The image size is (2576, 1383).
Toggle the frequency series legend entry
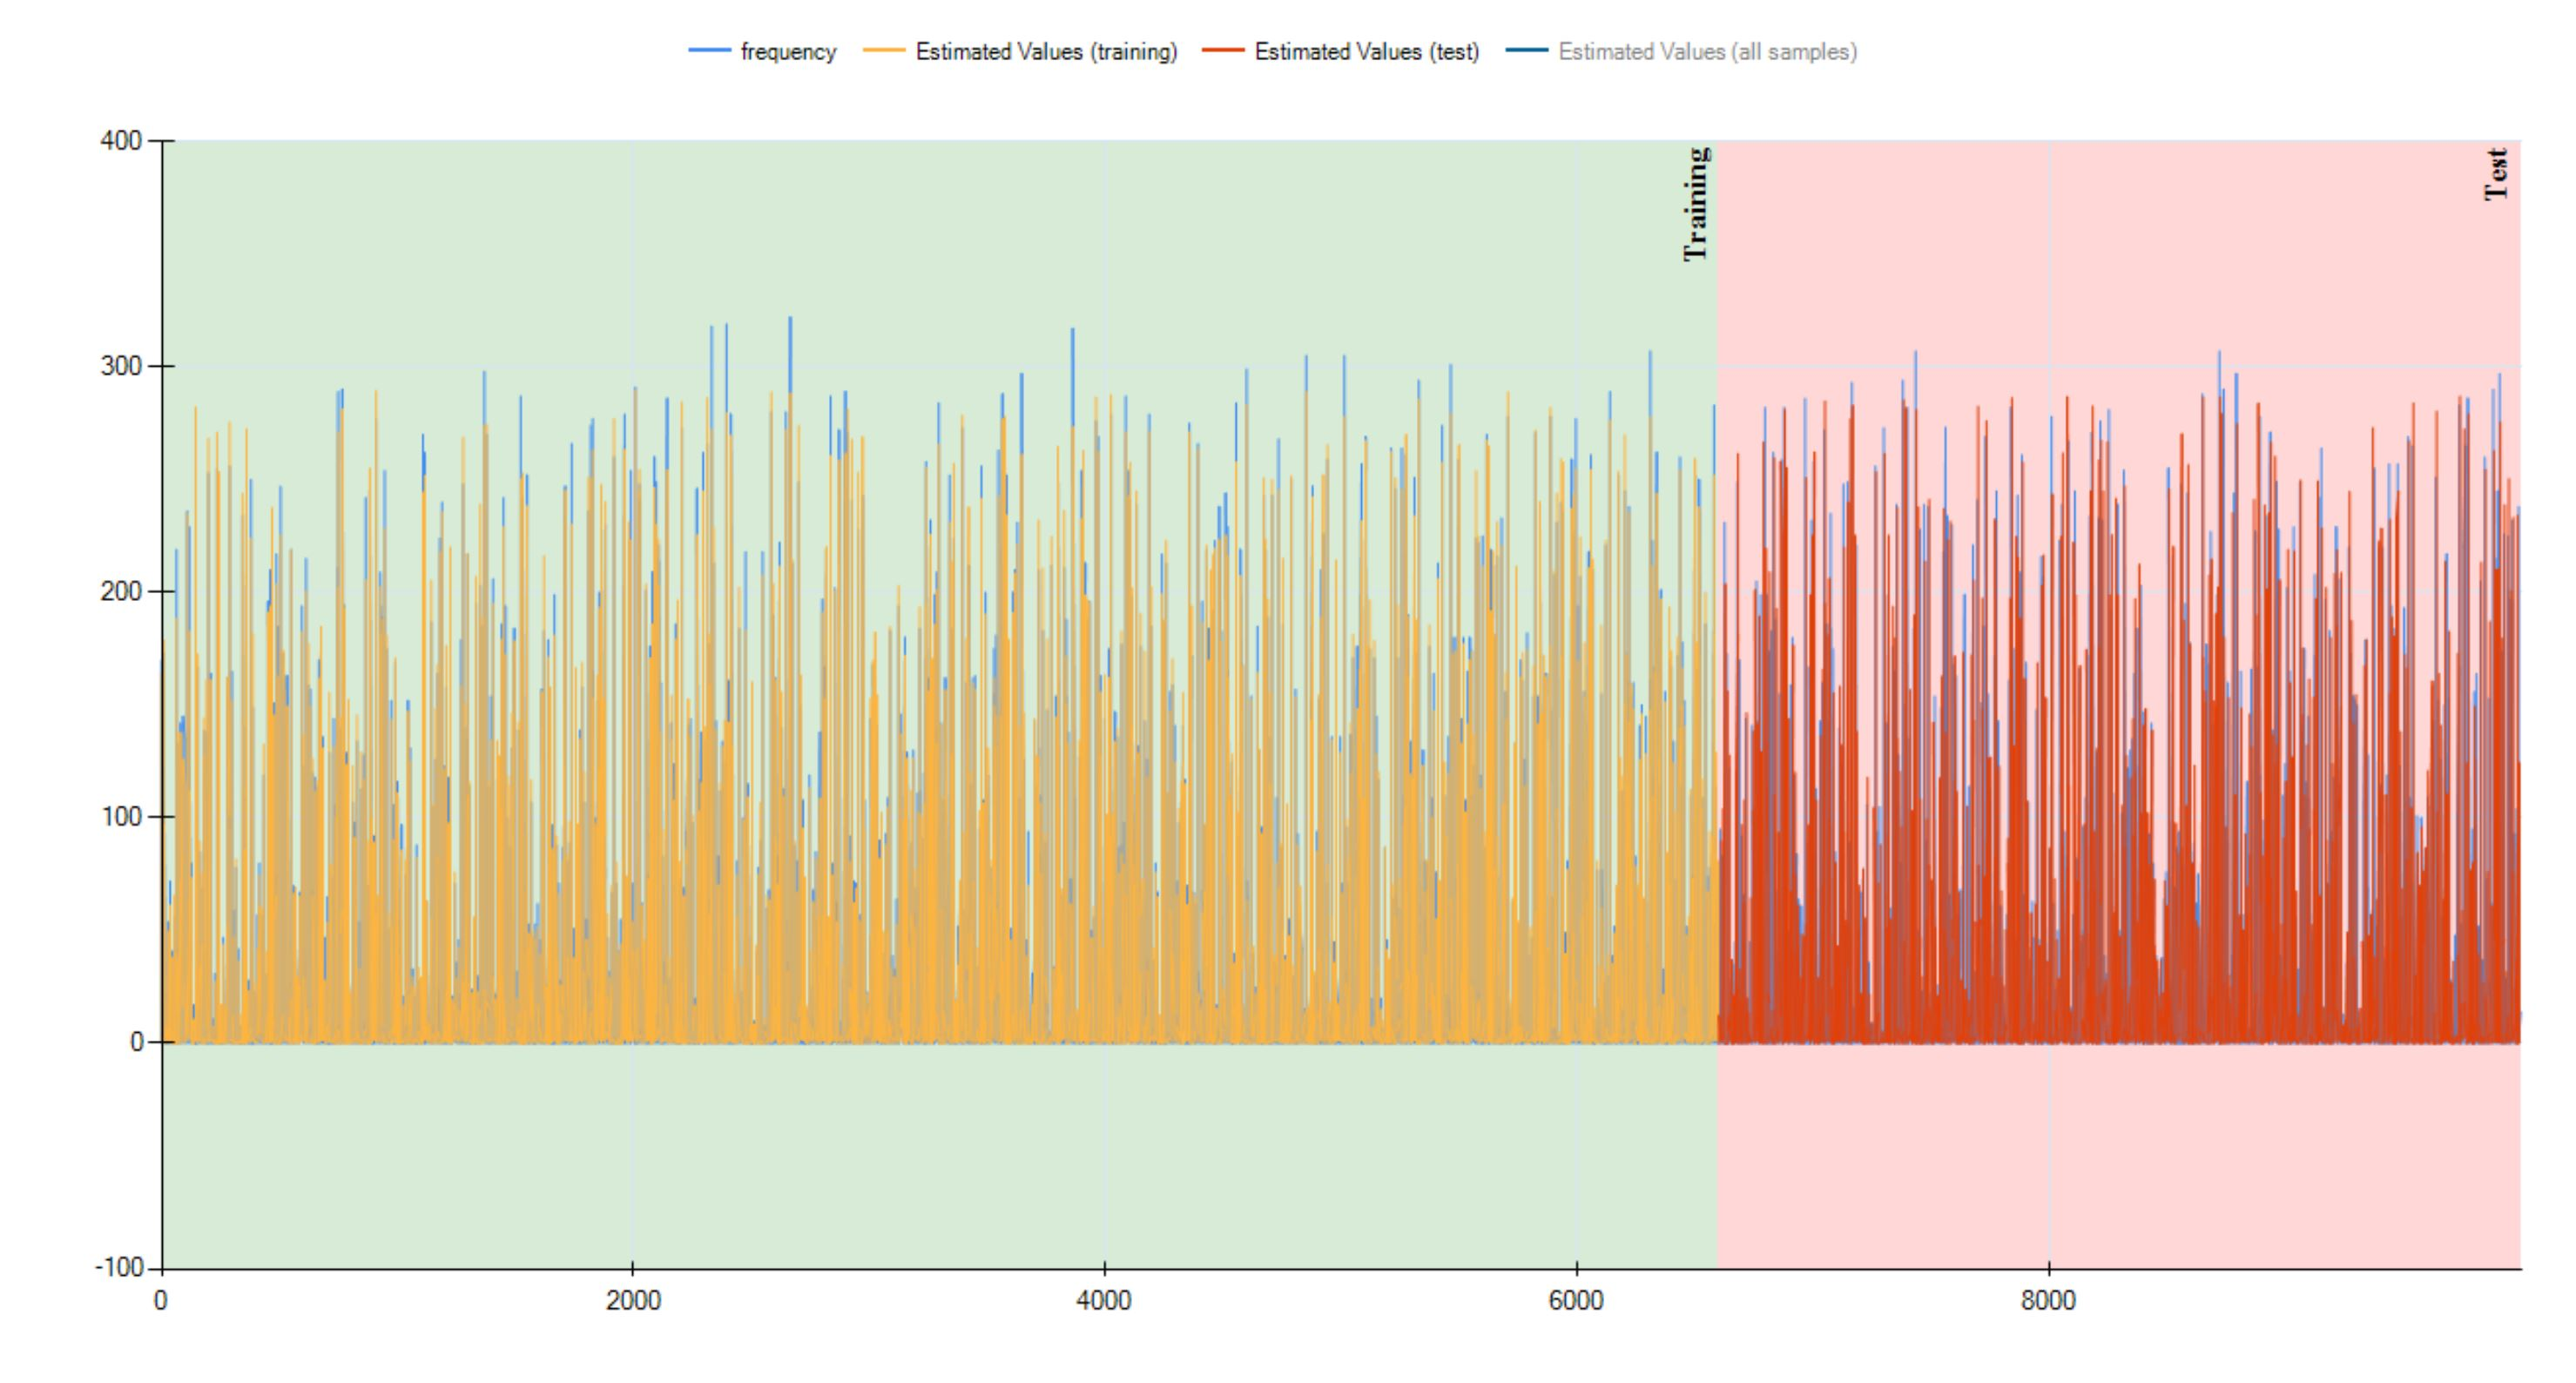pos(787,52)
